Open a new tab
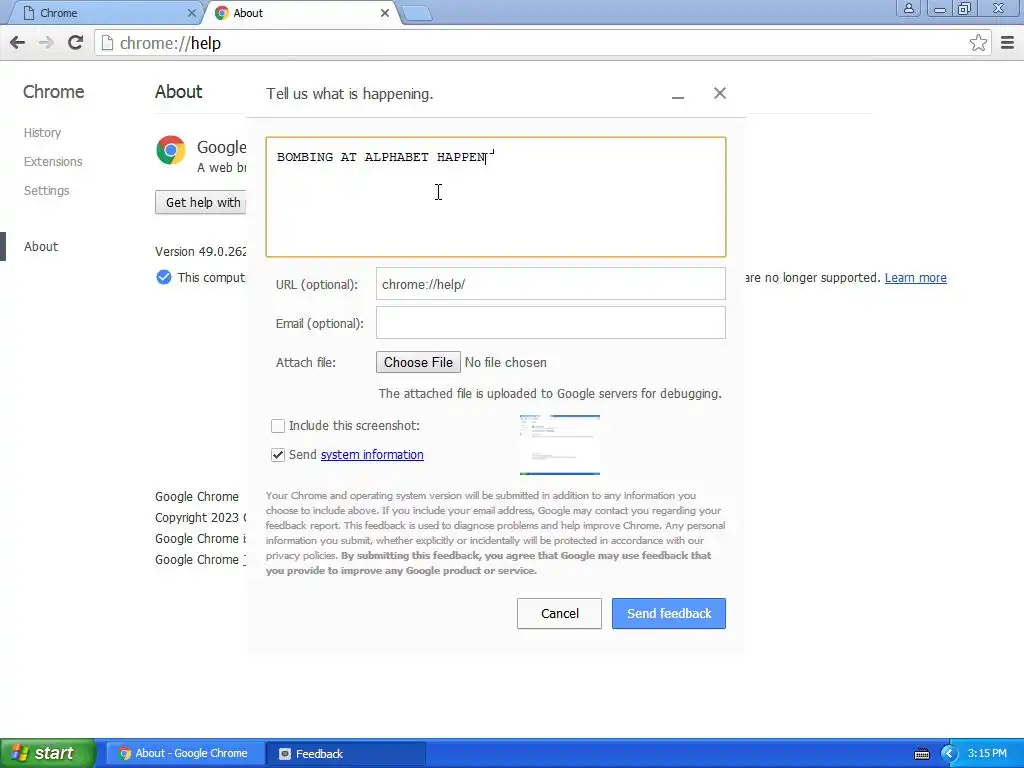Image resolution: width=1024 pixels, height=768 pixels. pyautogui.click(x=417, y=14)
